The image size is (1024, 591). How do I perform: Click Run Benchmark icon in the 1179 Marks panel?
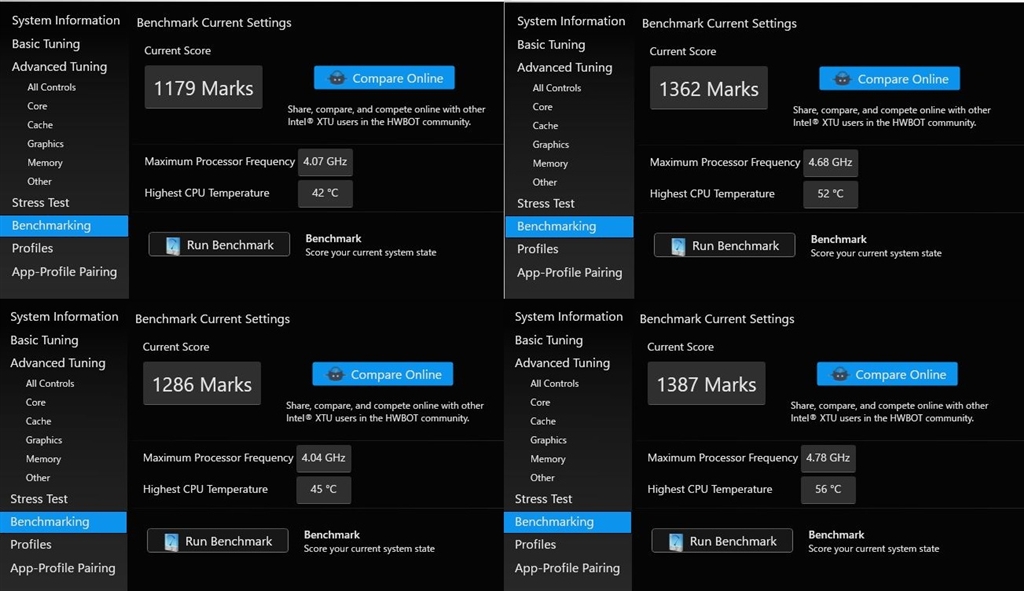[172, 245]
